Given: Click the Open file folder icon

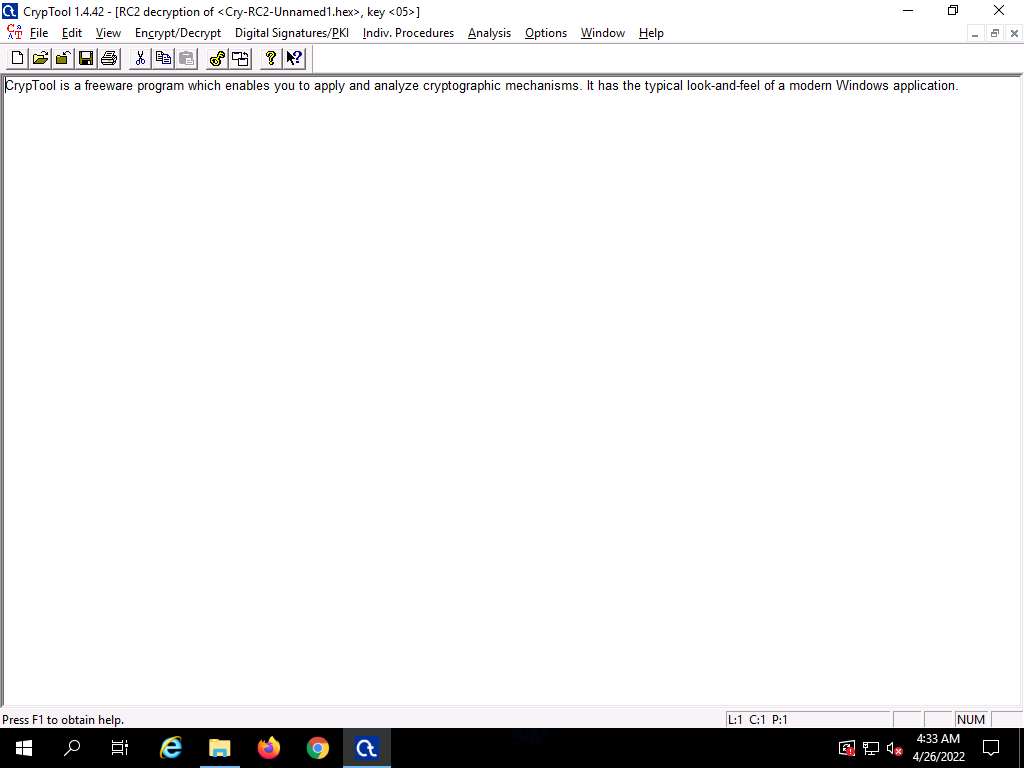Looking at the screenshot, I should coord(40,58).
